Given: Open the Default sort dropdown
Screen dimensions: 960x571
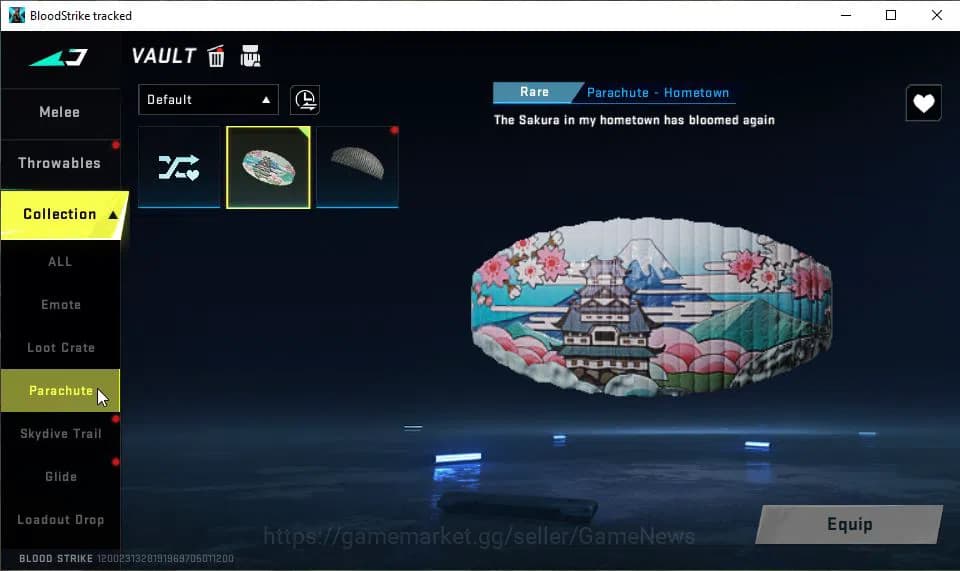Looking at the screenshot, I should click(208, 99).
